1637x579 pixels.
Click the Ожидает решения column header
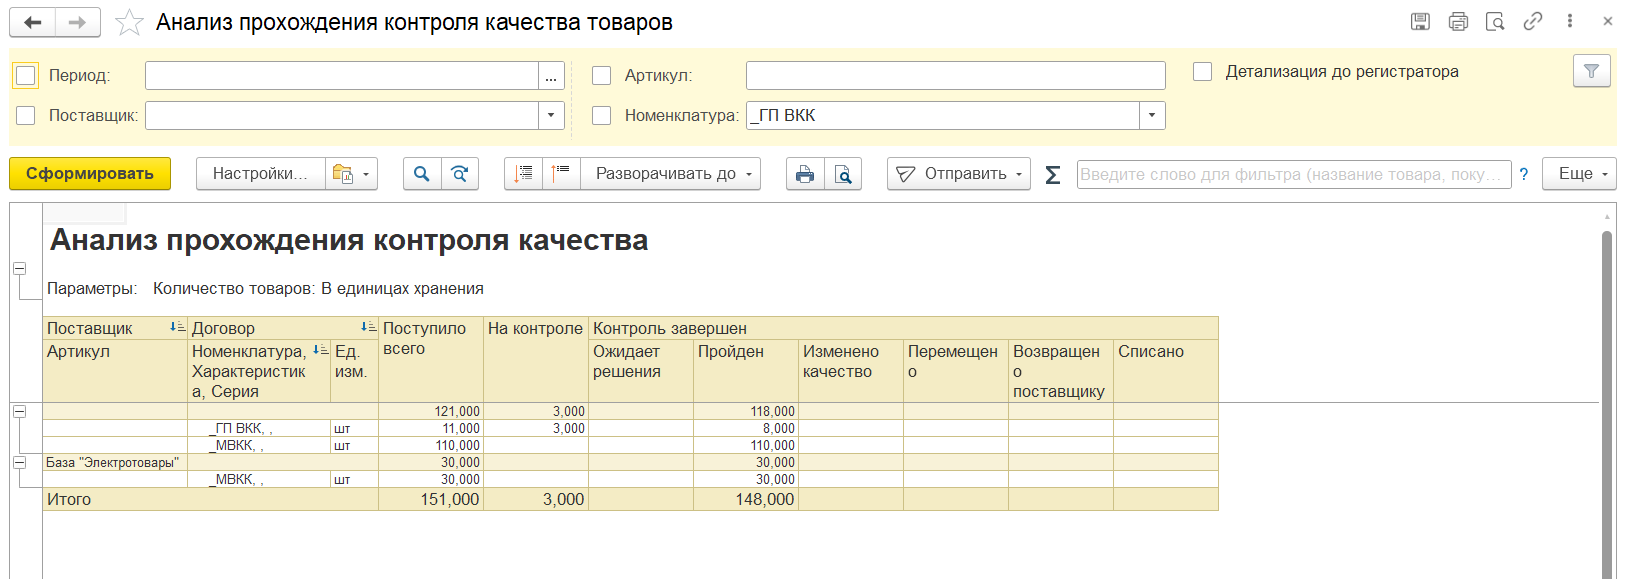click(x=641, y=371)
